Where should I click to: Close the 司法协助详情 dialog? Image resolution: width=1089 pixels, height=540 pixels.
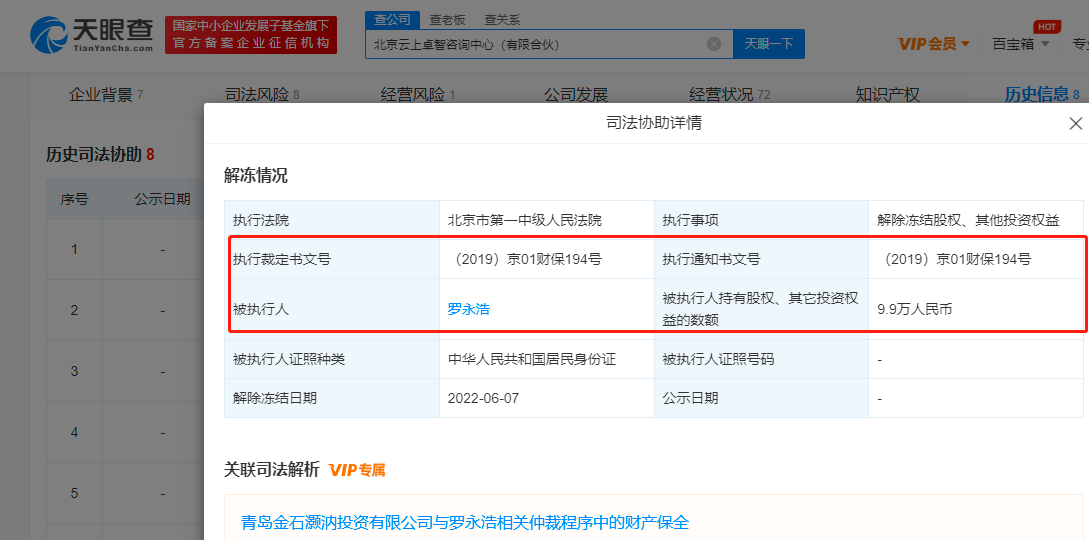[1075, 124]
